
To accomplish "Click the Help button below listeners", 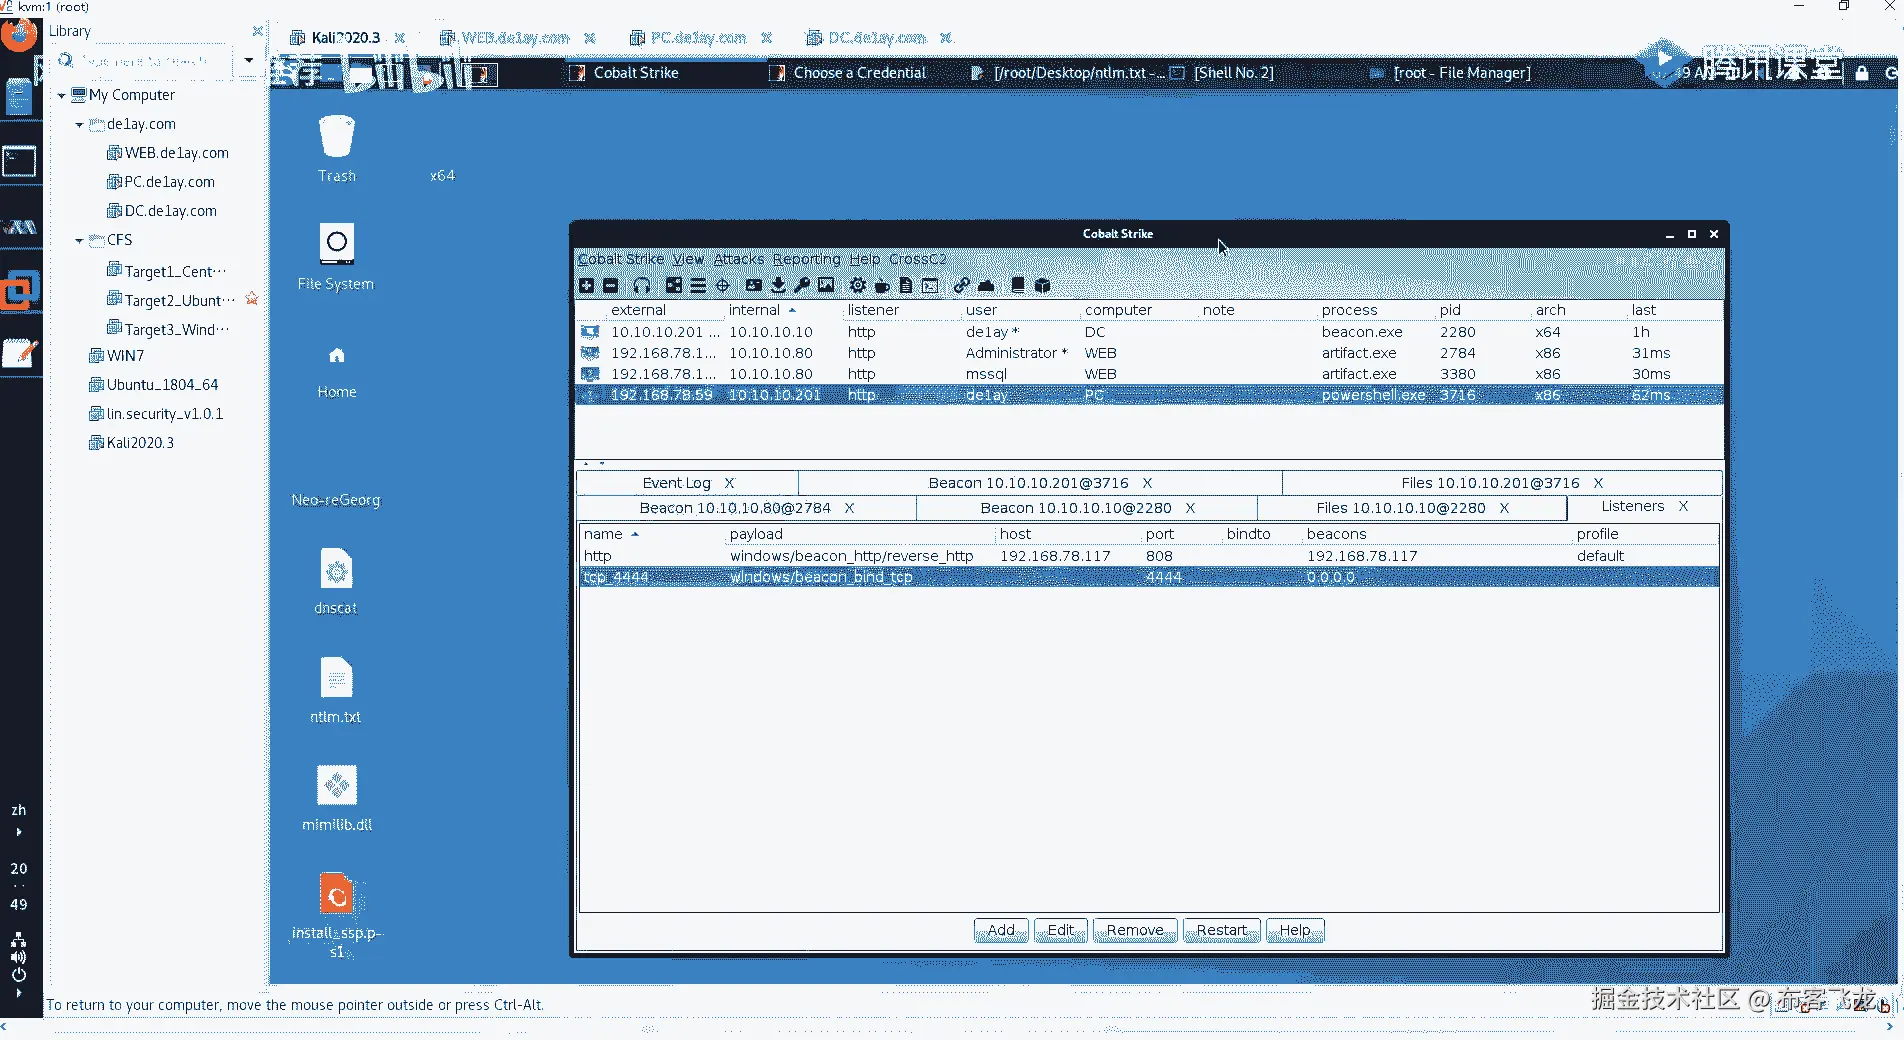I will coord(1295,930).
